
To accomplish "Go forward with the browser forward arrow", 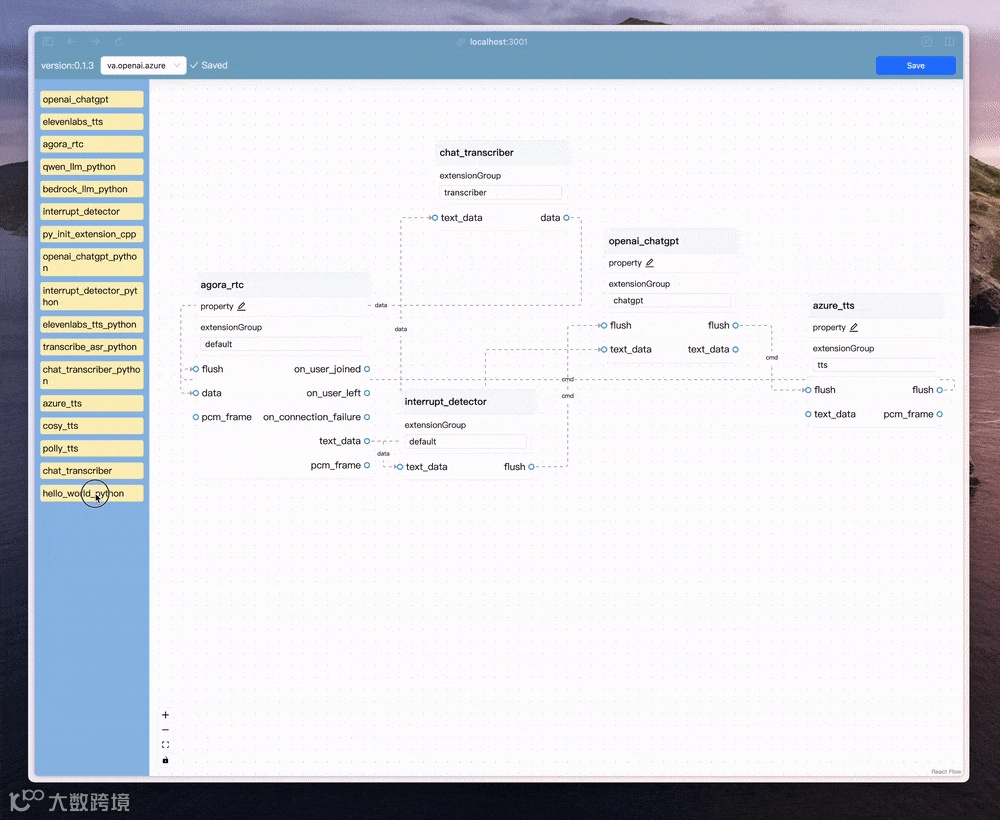I will (x=95, y=41).
